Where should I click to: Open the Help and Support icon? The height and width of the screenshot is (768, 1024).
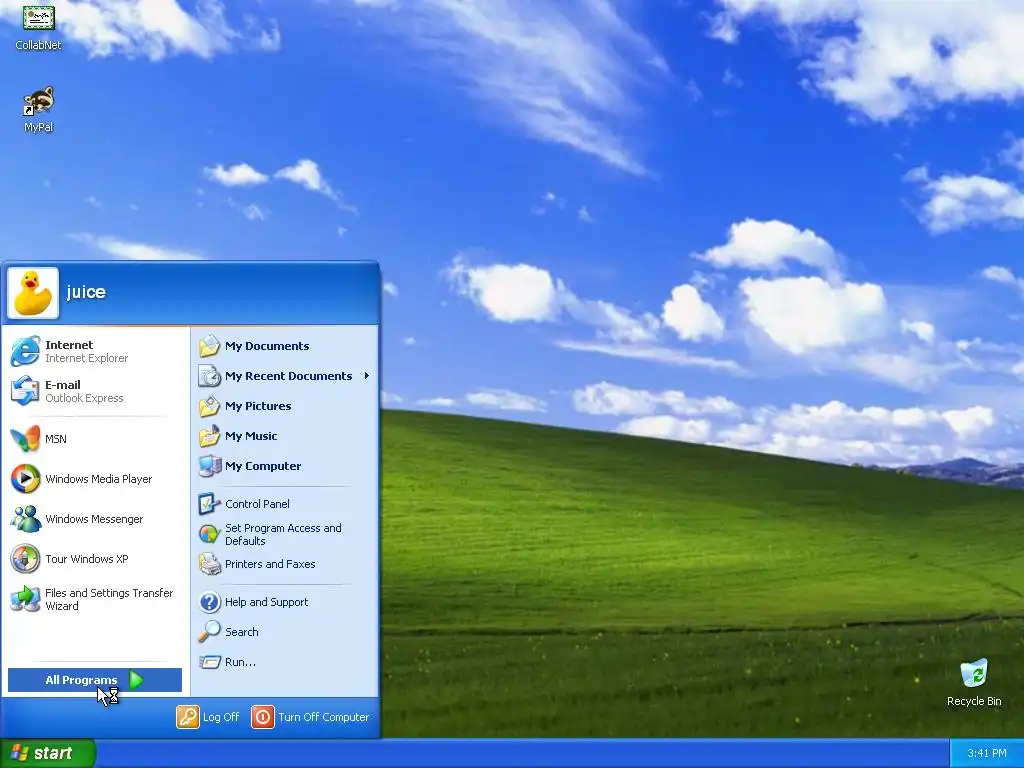[x=210, y=602]
